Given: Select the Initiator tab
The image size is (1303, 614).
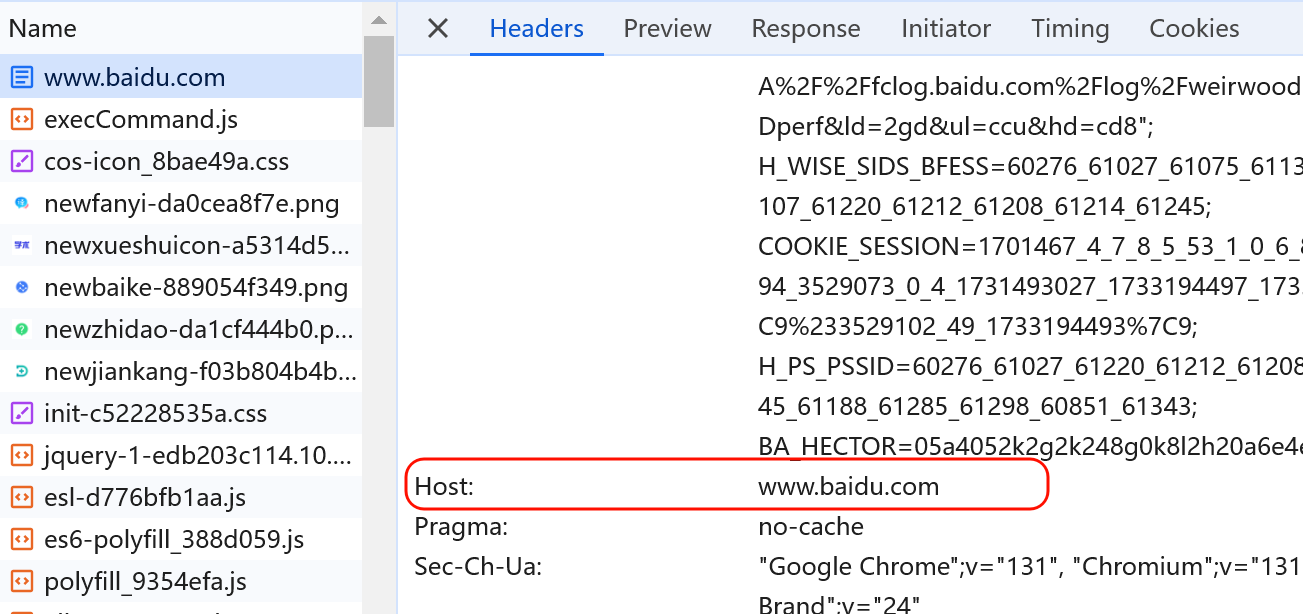Looking at the screenshot, I should [946, 29].
